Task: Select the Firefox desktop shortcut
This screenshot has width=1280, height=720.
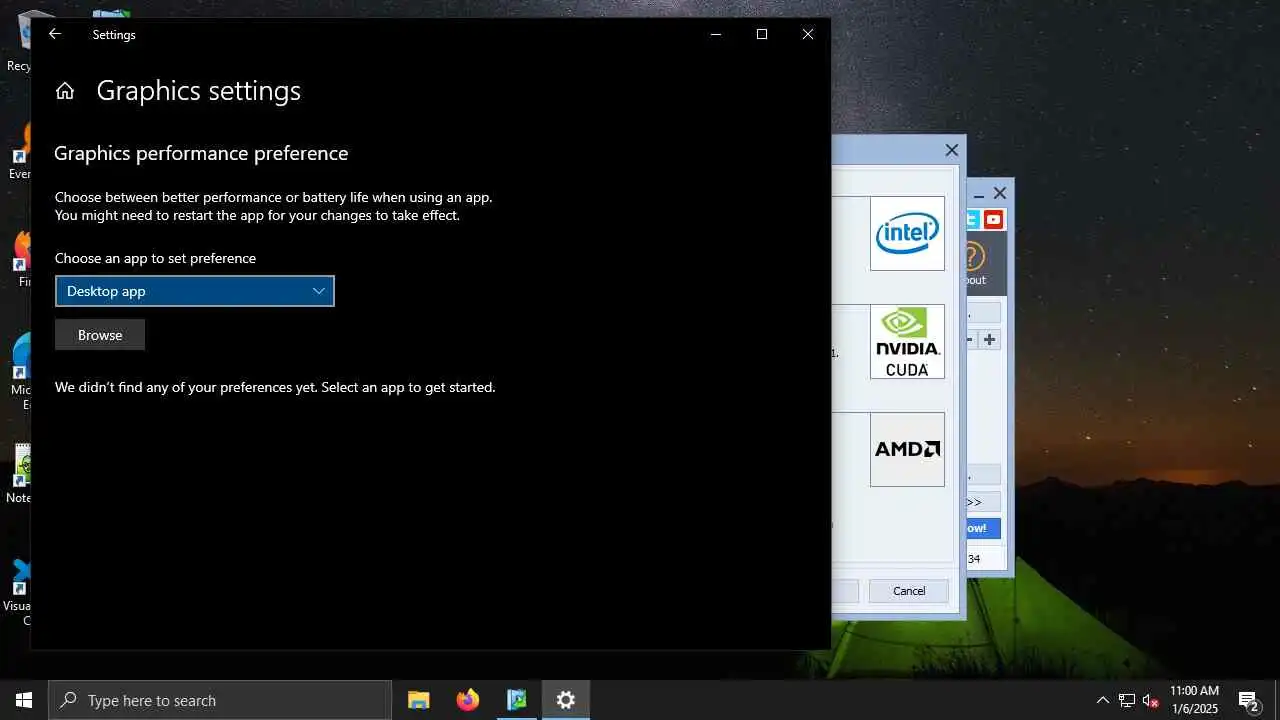Action: pos(20,258)
